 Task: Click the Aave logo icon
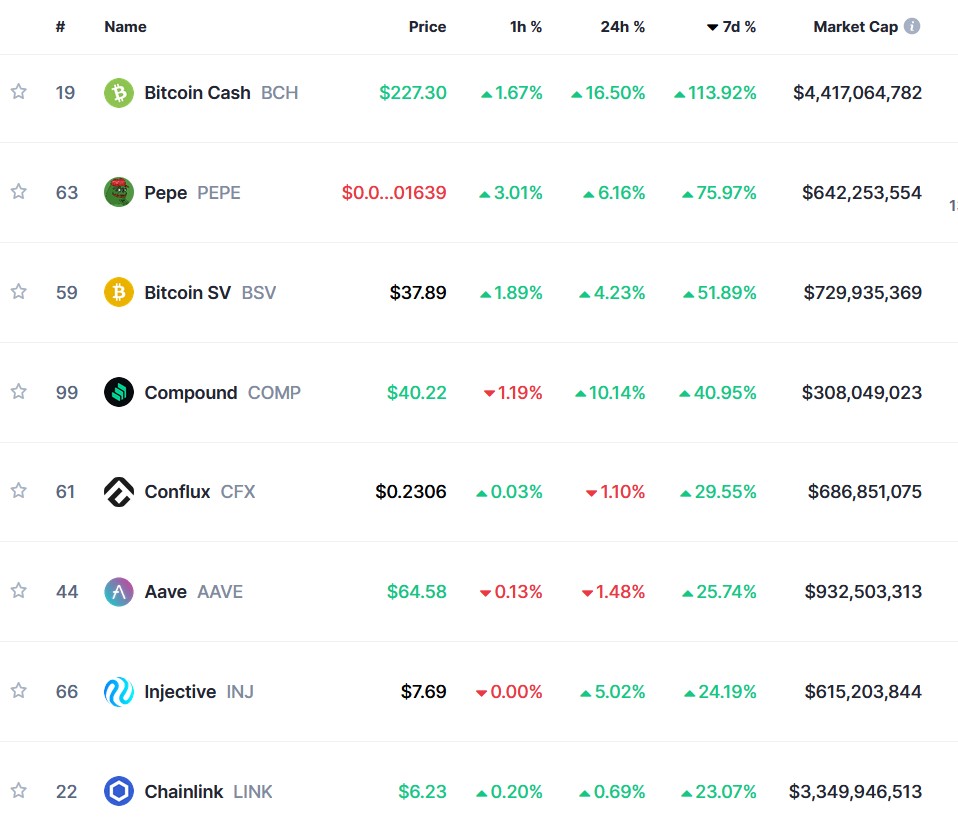(x=119, y=591)
